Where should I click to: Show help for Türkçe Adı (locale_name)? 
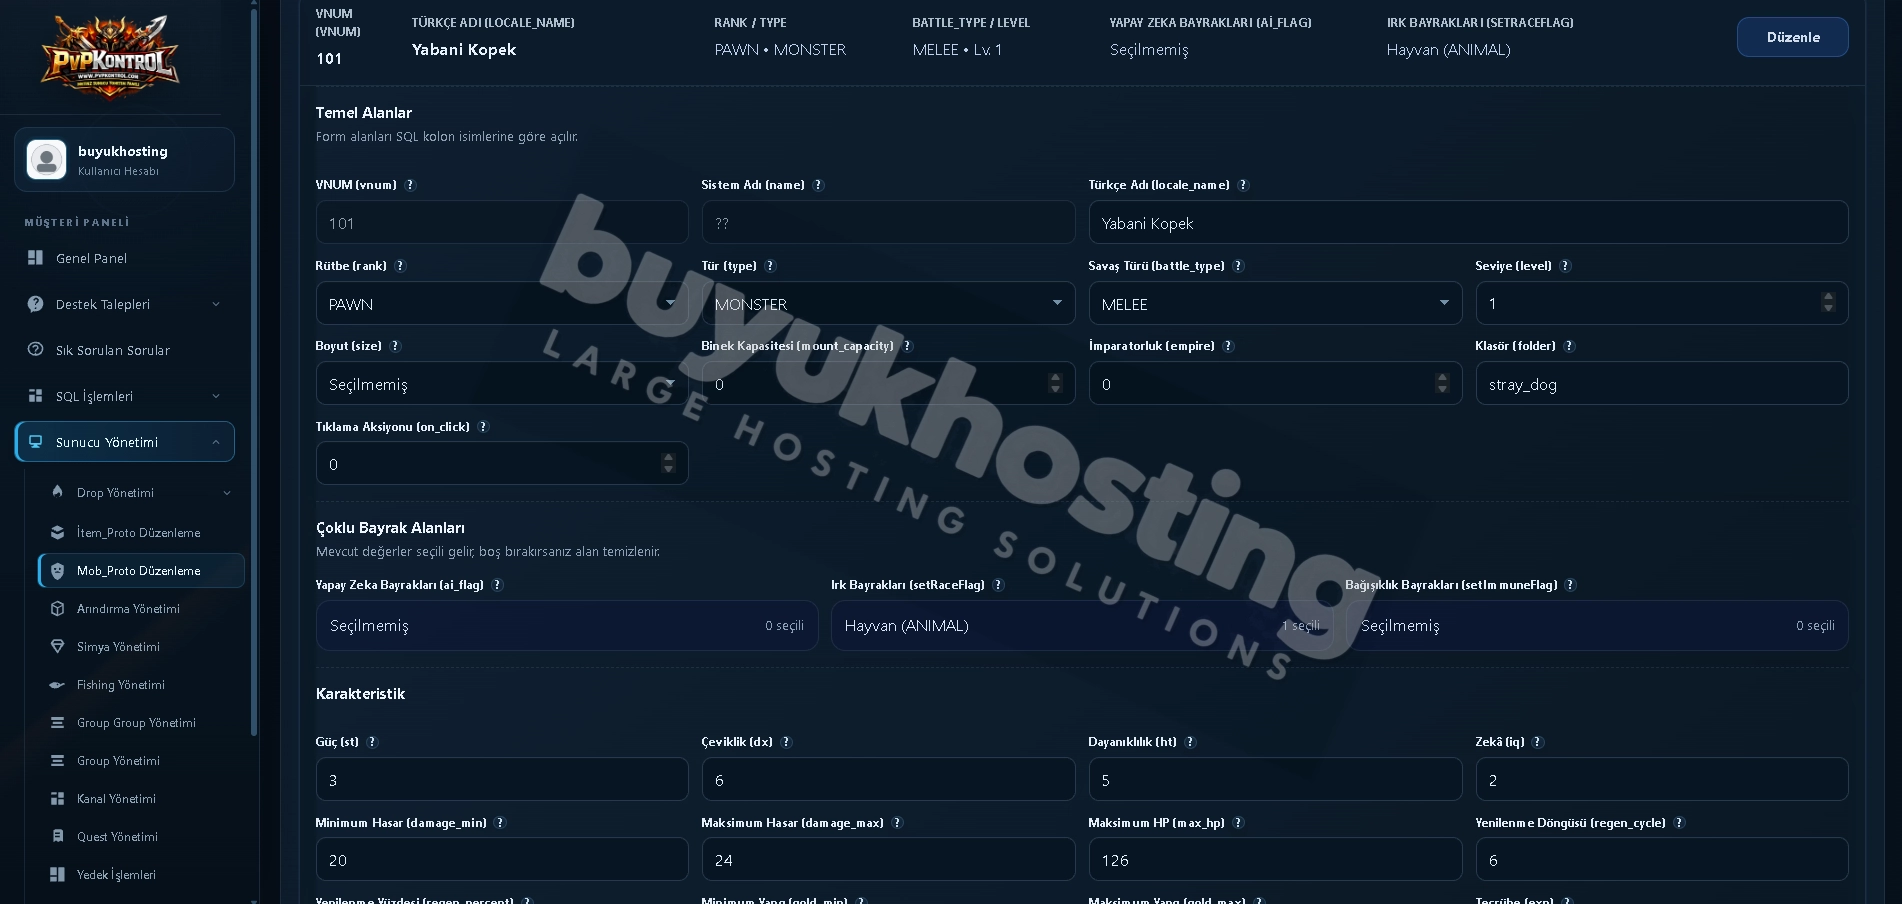pos(1243,185)
